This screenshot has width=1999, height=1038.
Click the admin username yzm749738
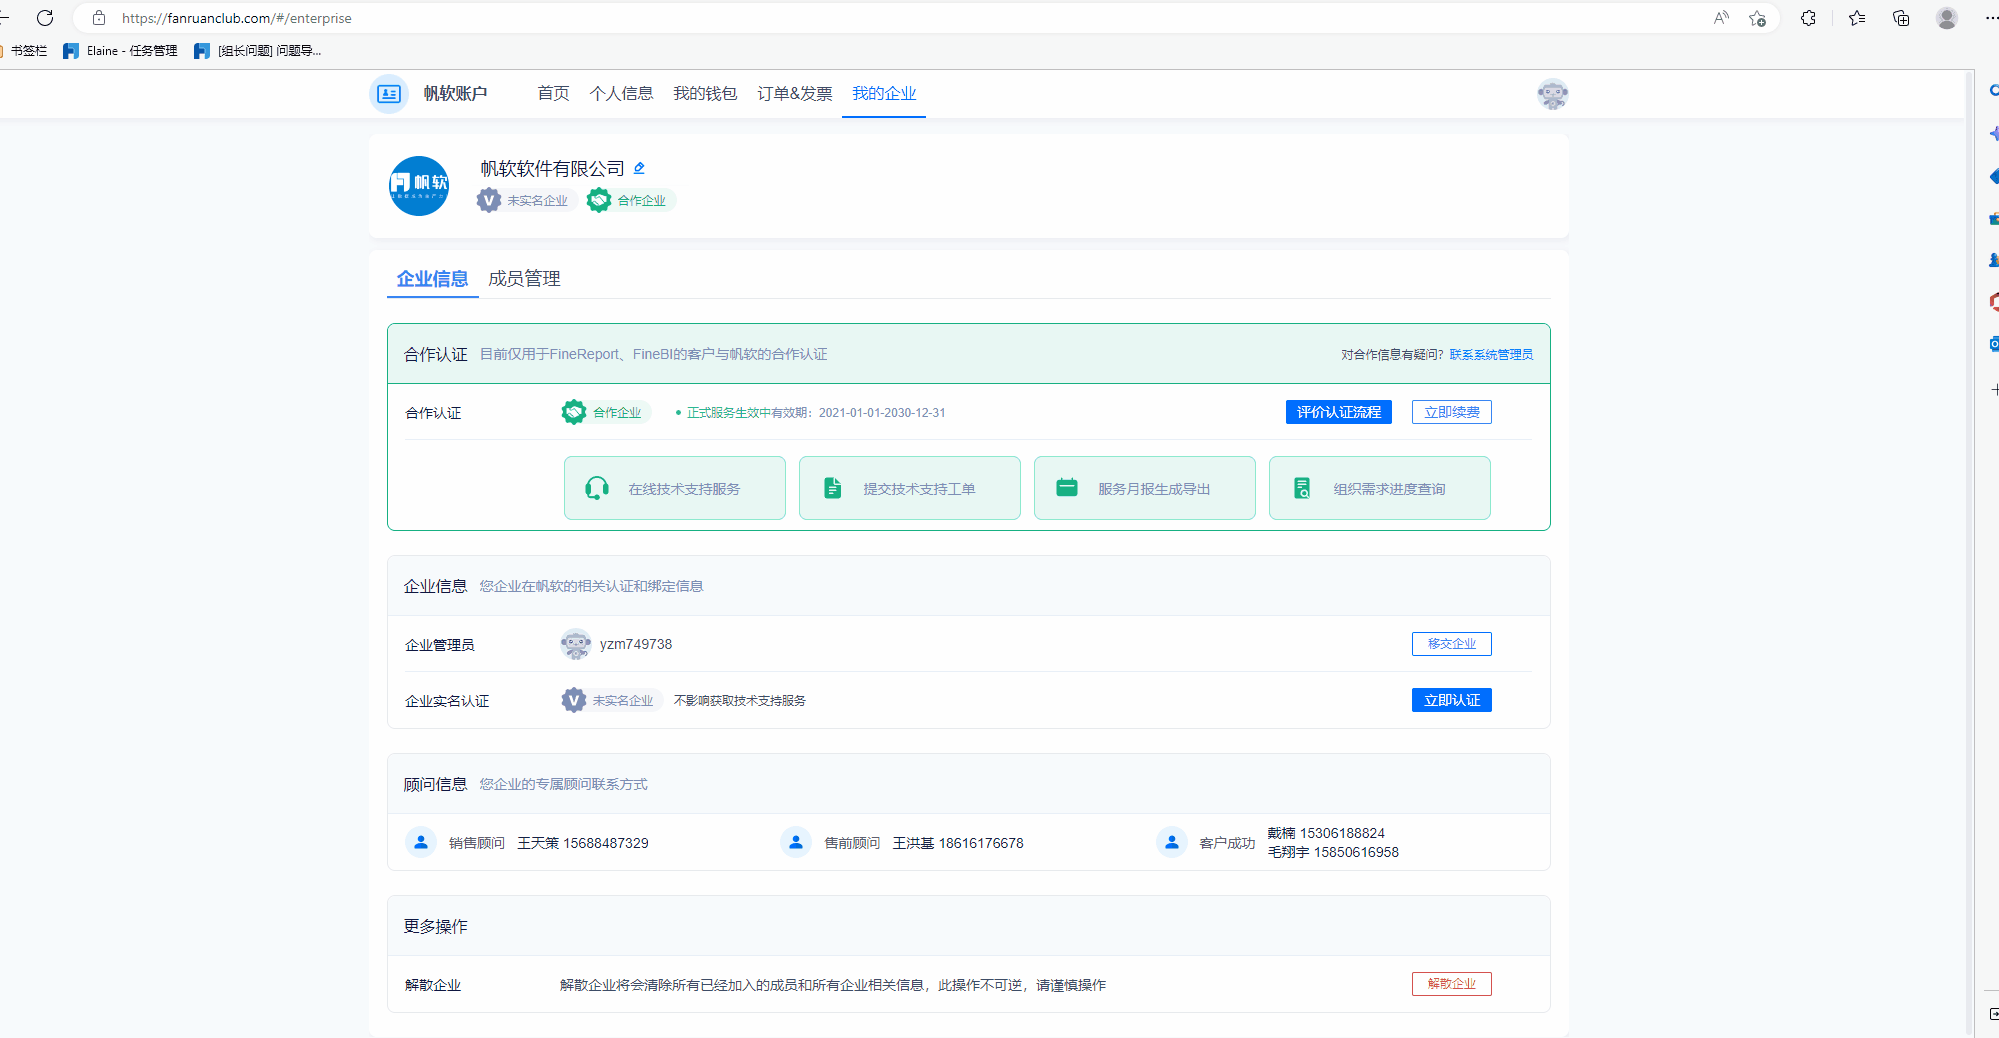(636, 644)
